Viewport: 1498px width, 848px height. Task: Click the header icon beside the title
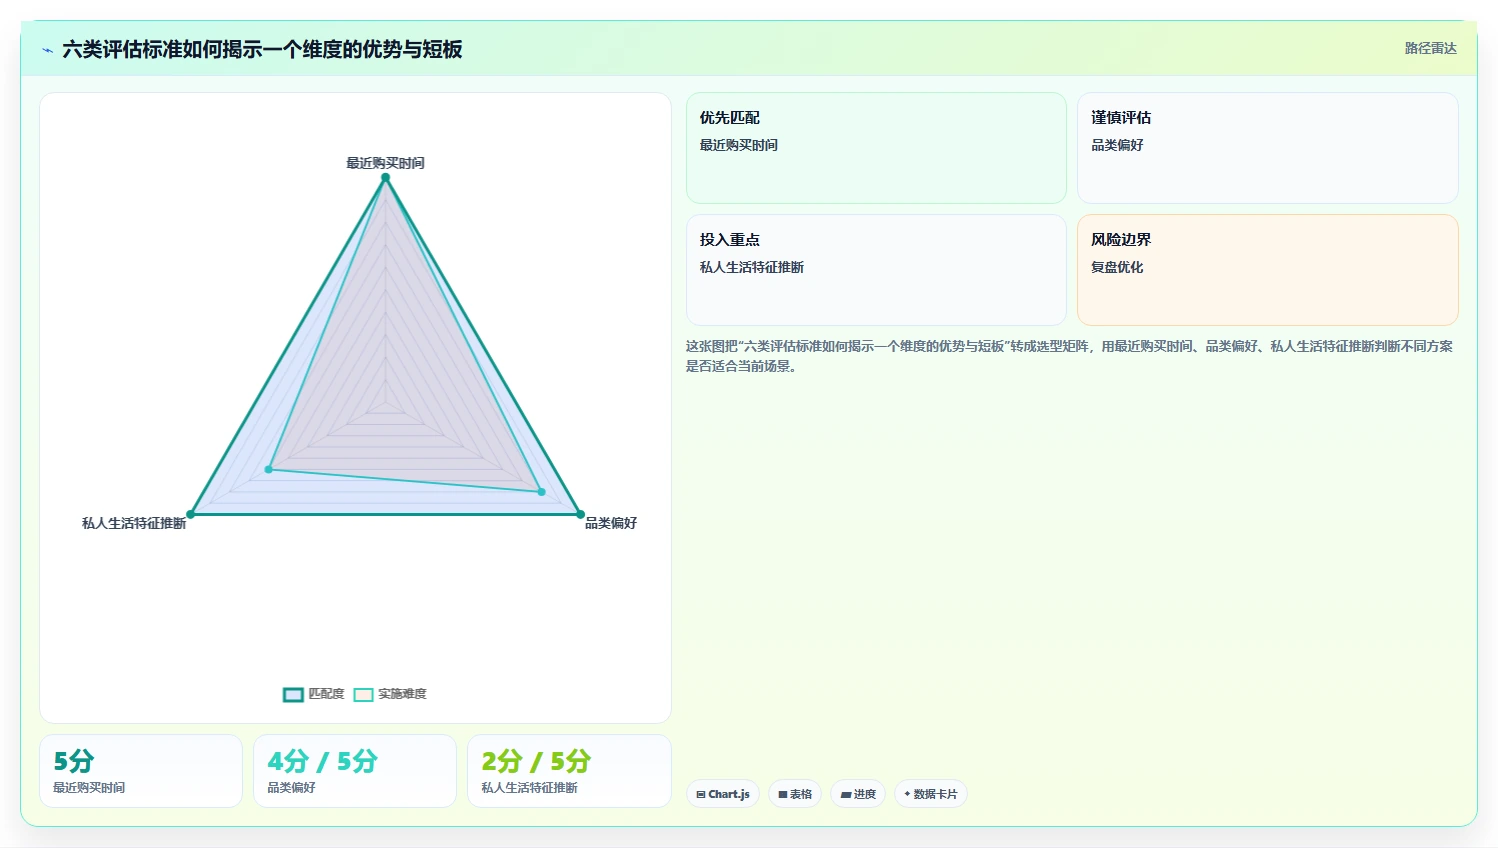click(47, 50)
